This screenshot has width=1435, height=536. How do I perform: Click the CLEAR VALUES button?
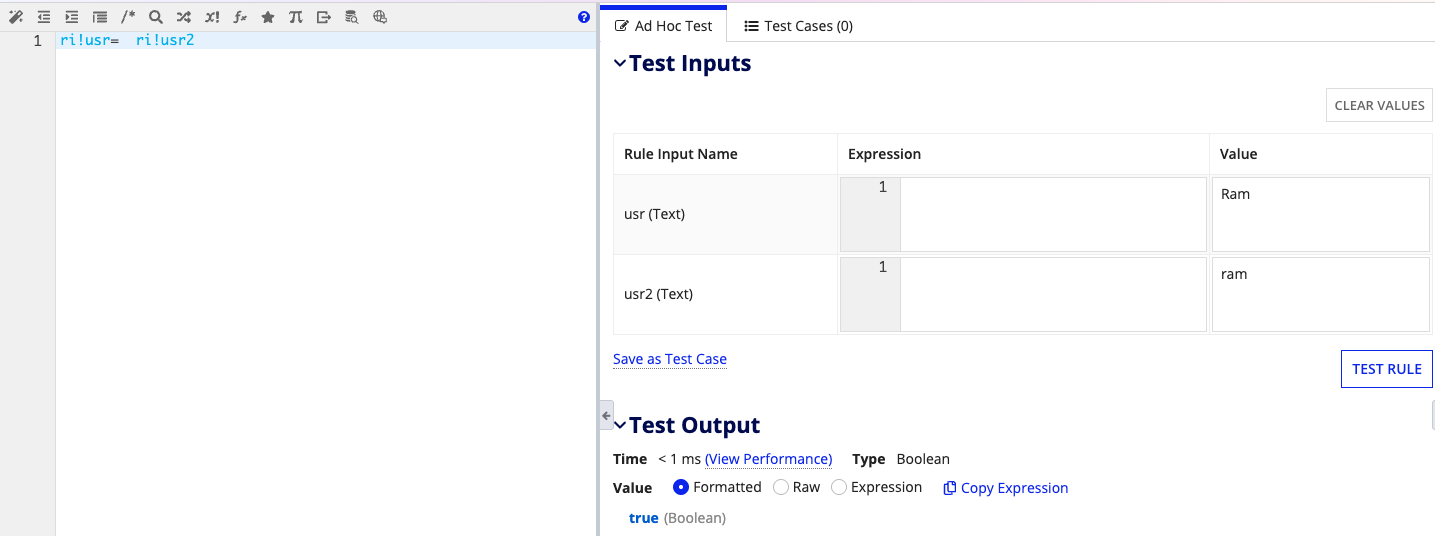[x=1379, y=105]
